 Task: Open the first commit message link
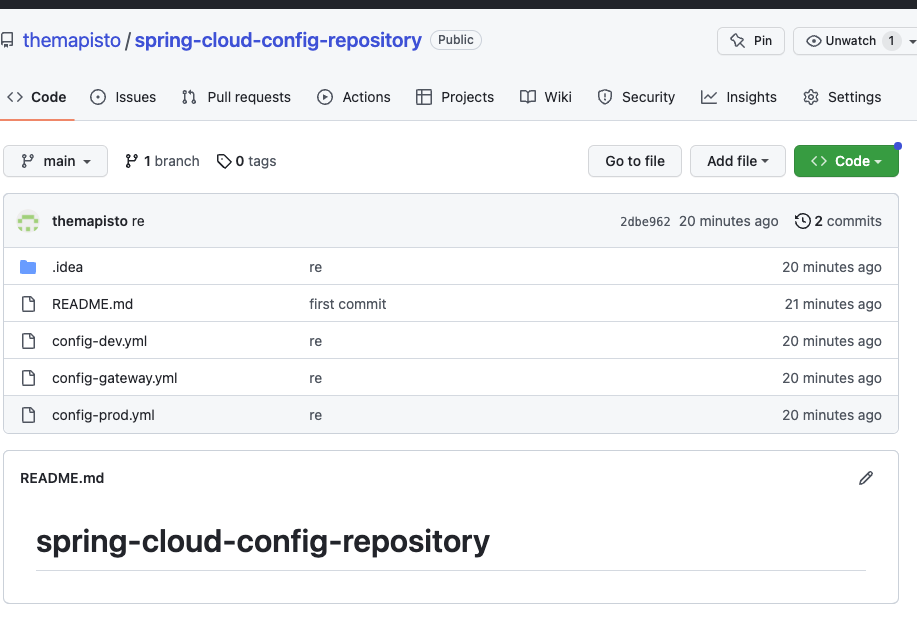pyautogui.click(x=347, y=304)
